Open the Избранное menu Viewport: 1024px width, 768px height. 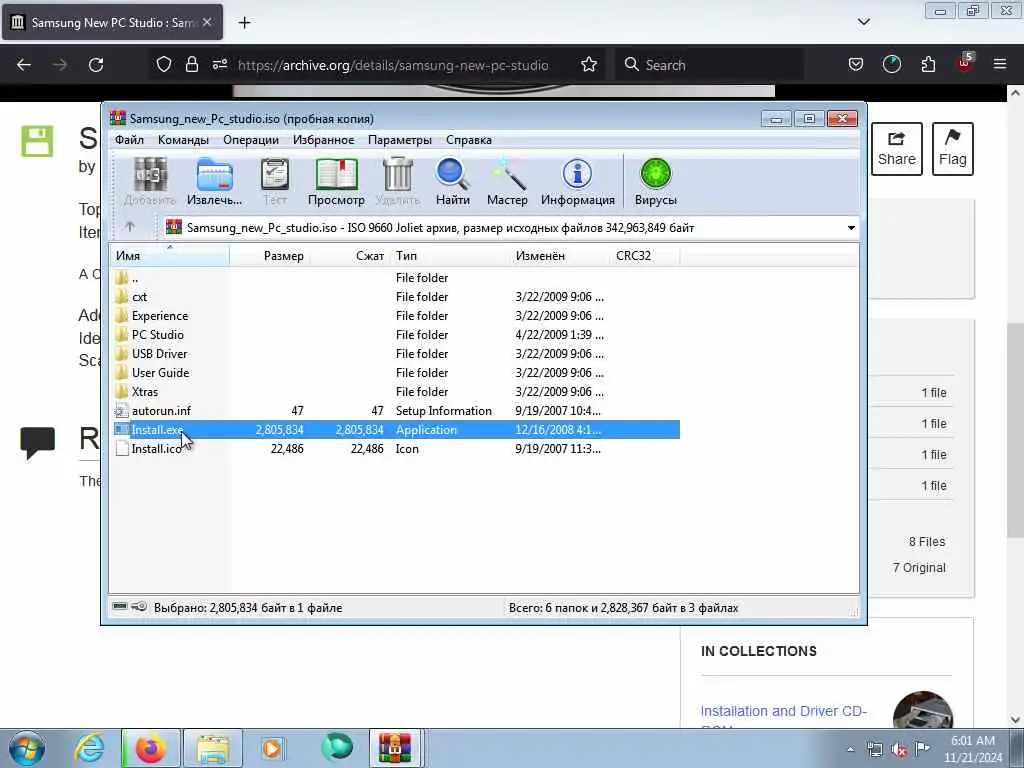tap(323, 140)
